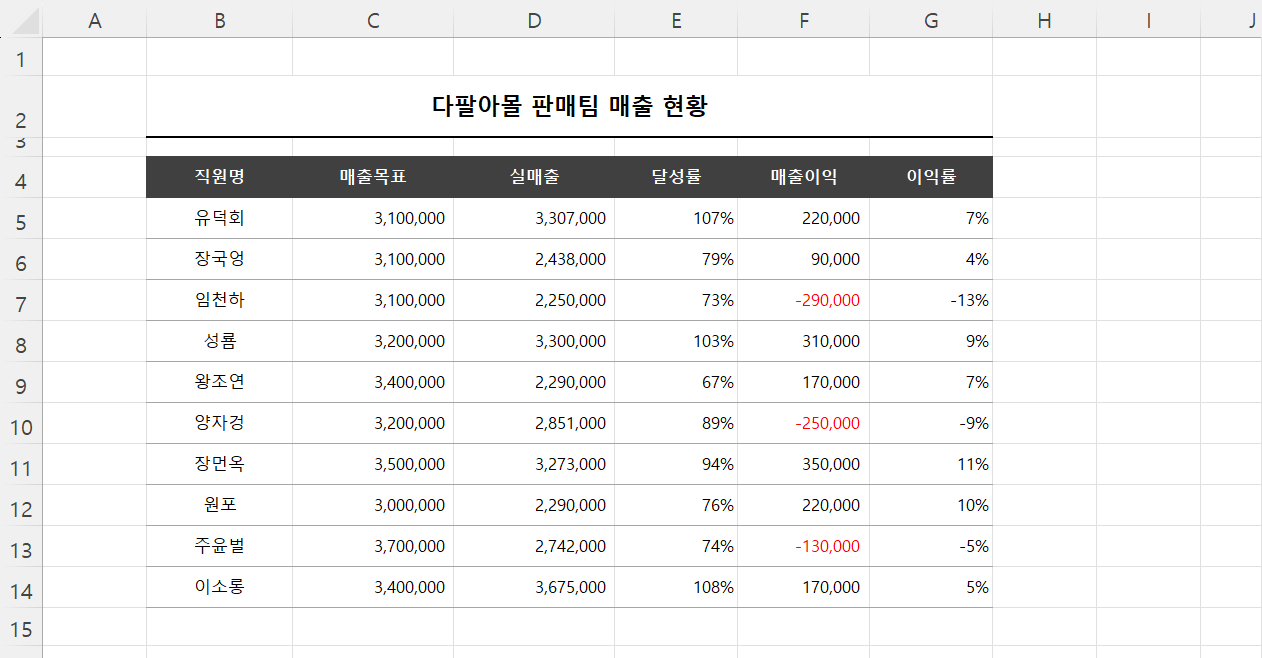Select row 5 header
1262x658 pixels.
[21, 218]
